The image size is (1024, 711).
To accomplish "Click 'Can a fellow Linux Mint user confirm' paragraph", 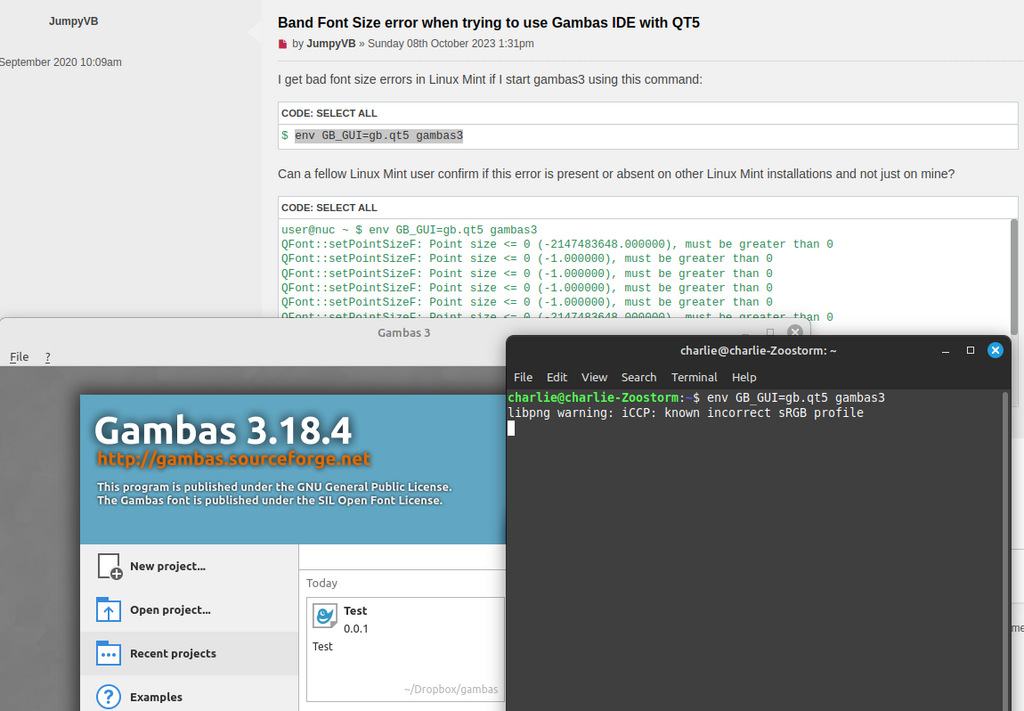I will [x=616, y=174].
